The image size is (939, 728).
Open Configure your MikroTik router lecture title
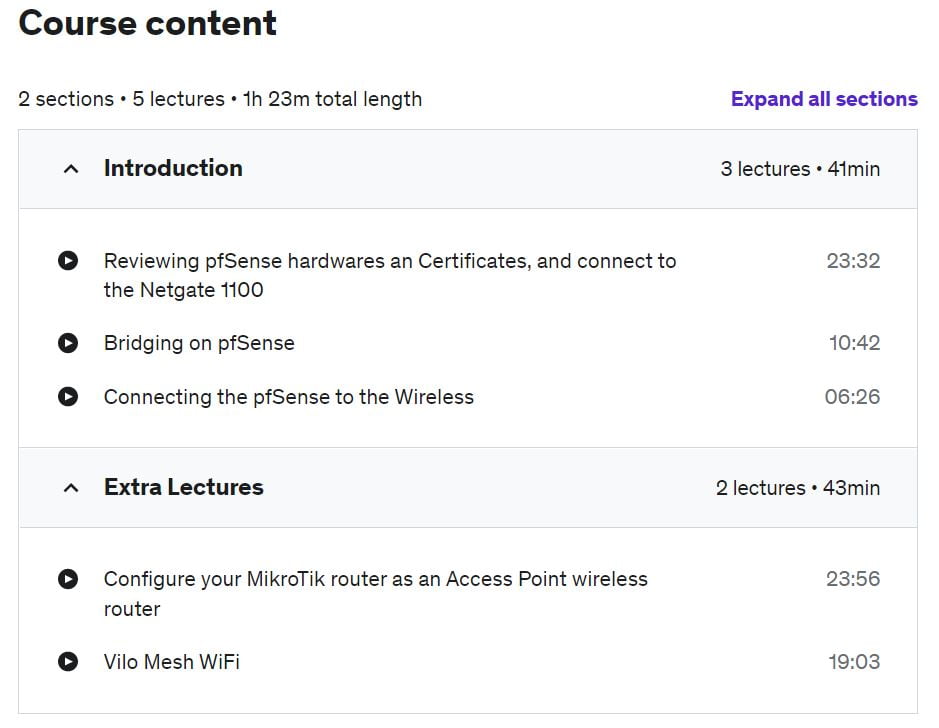pyautogui.click(x=375, y=594)
